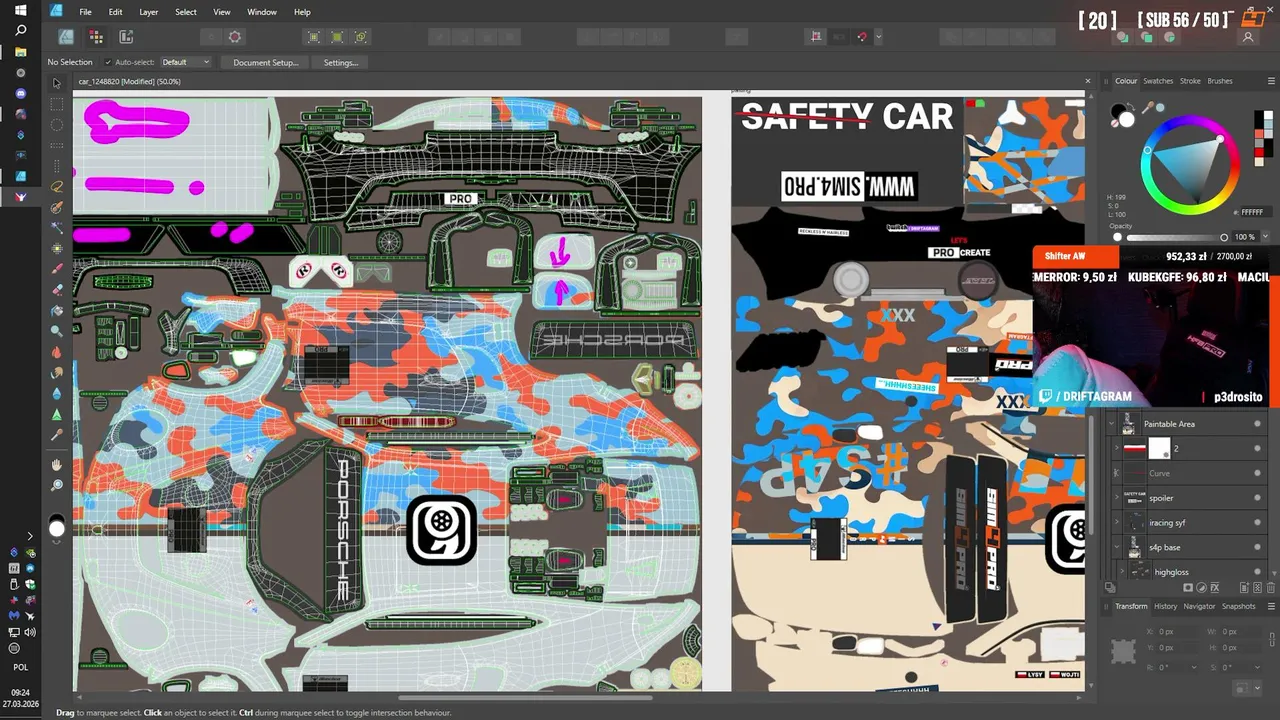Viewport: 1280px width, 720px height.
Task: Switch to the Swatches tab
Action: point(1158,81)
